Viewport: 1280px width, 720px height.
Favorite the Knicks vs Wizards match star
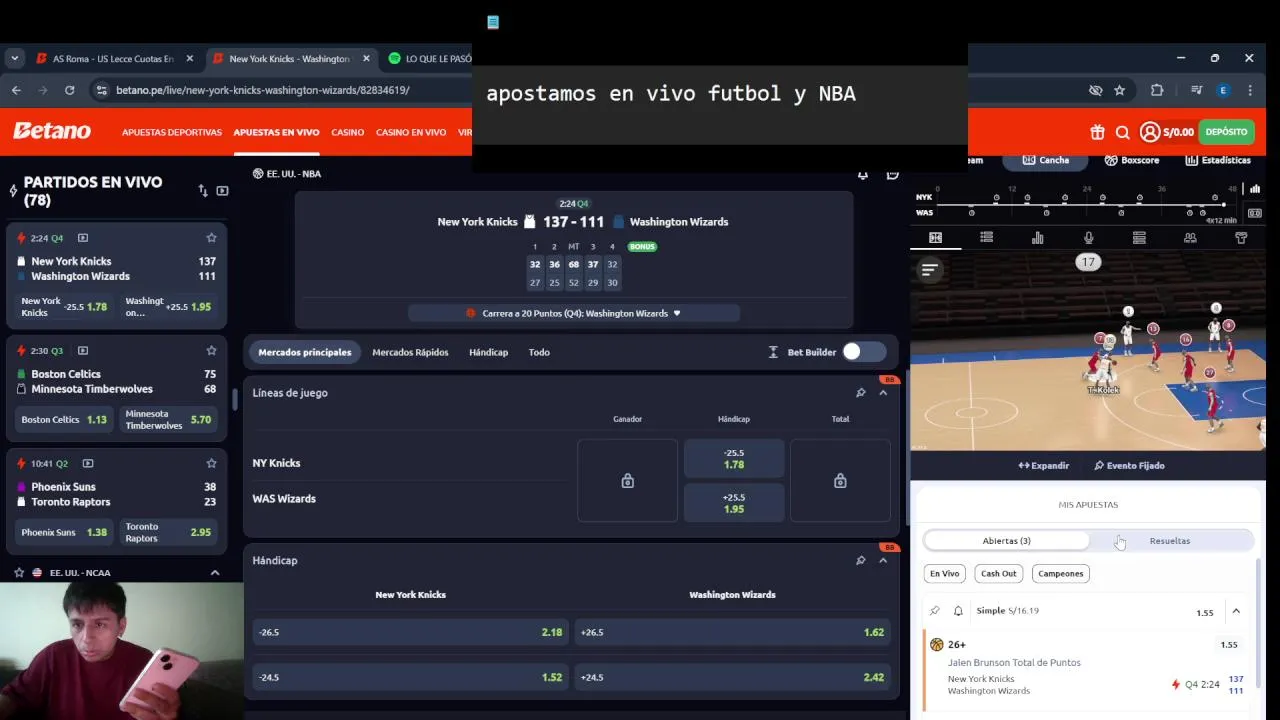pos(211,238)
